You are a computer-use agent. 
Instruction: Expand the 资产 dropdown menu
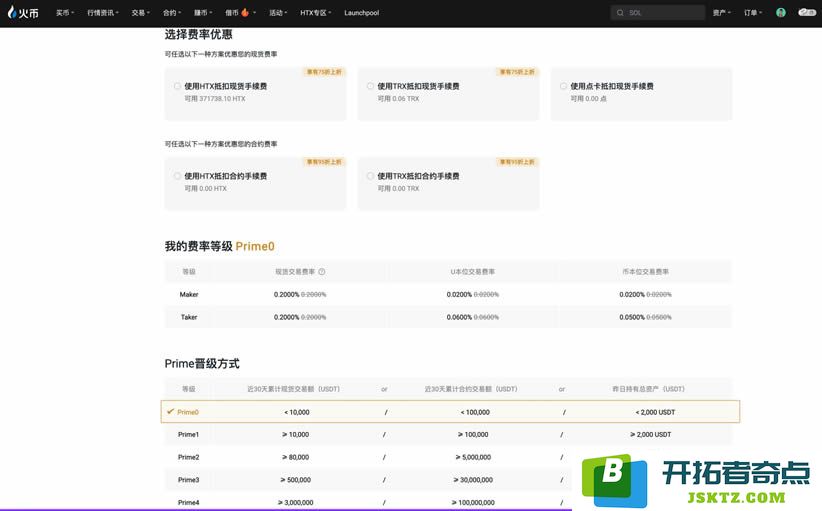tap(722, 13)
